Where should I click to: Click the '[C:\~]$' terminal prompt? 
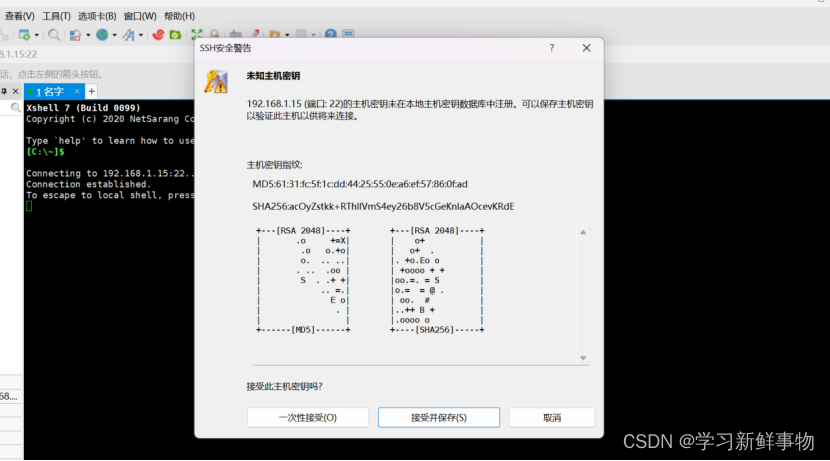pyautogui.click(x=46, y=152)
